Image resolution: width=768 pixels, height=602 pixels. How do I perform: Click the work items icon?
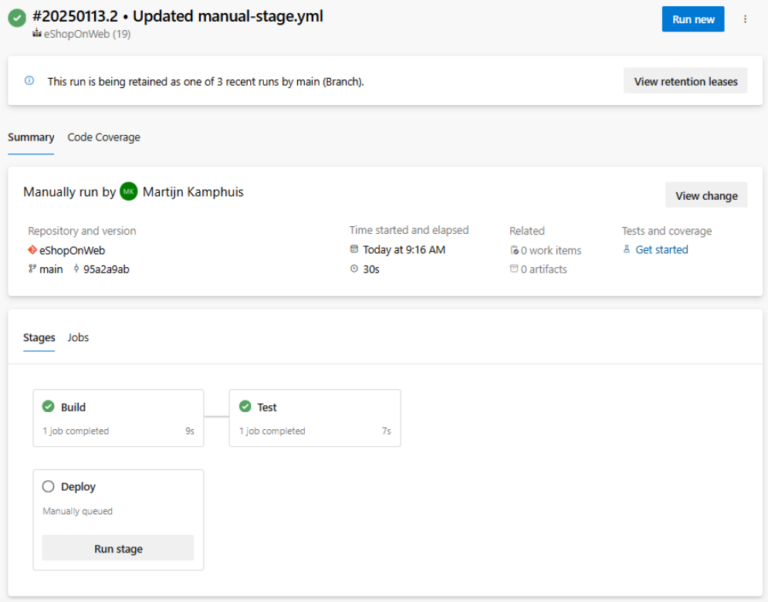pyautogui.click(x=514, y=250)
